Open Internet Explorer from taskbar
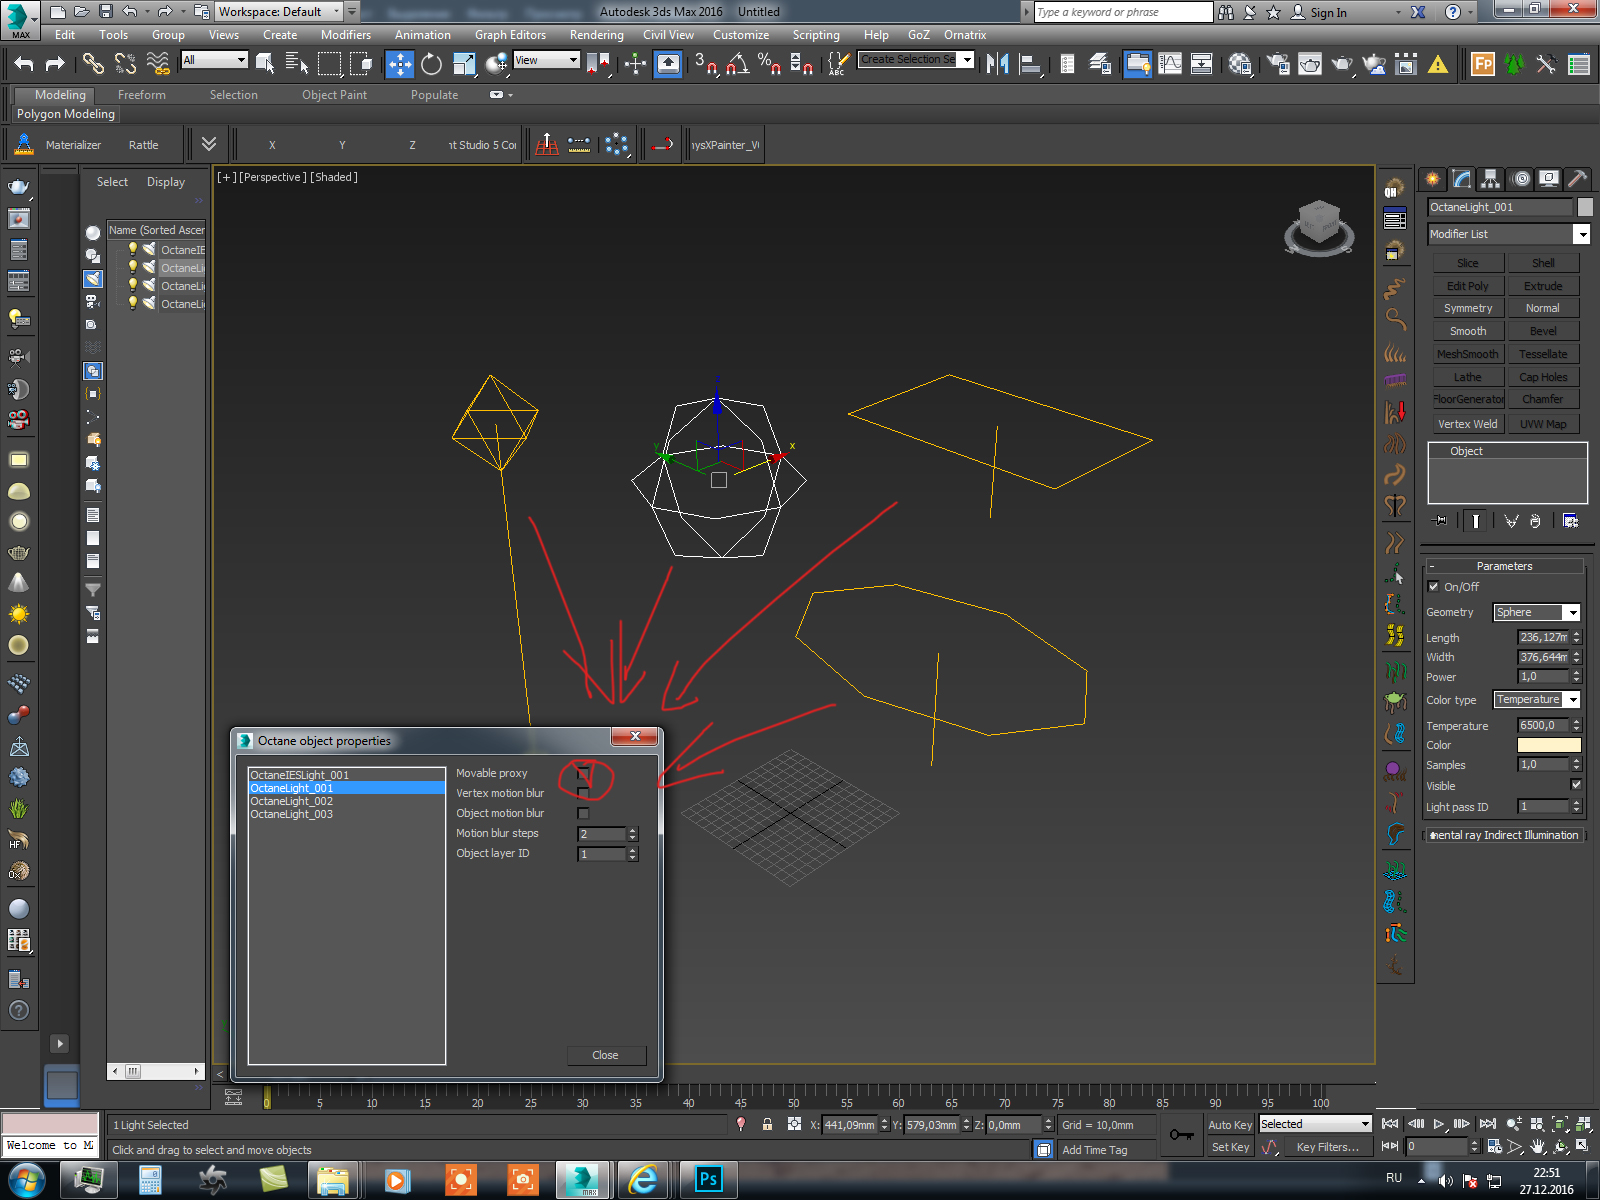Viewport: 1600px width, 1200px height. 644,1180
